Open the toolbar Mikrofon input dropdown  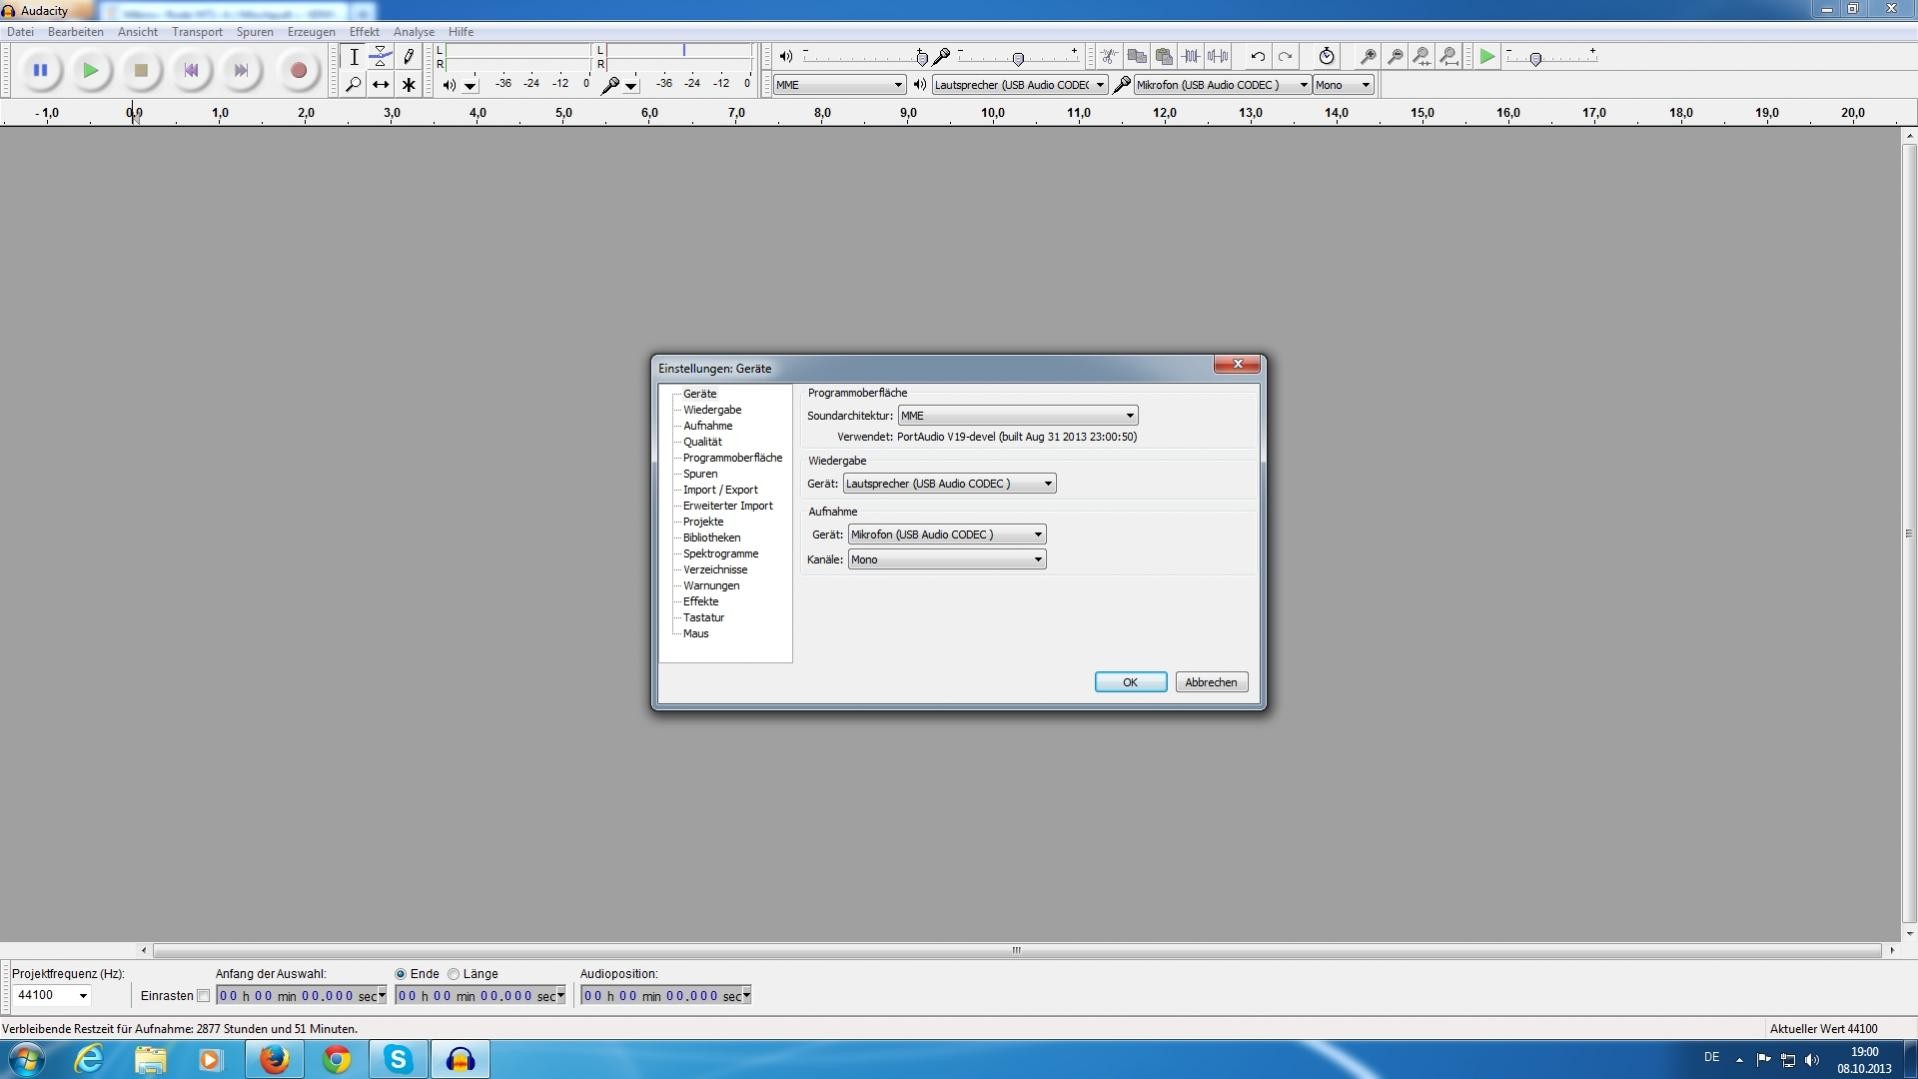pos(1222,85)
